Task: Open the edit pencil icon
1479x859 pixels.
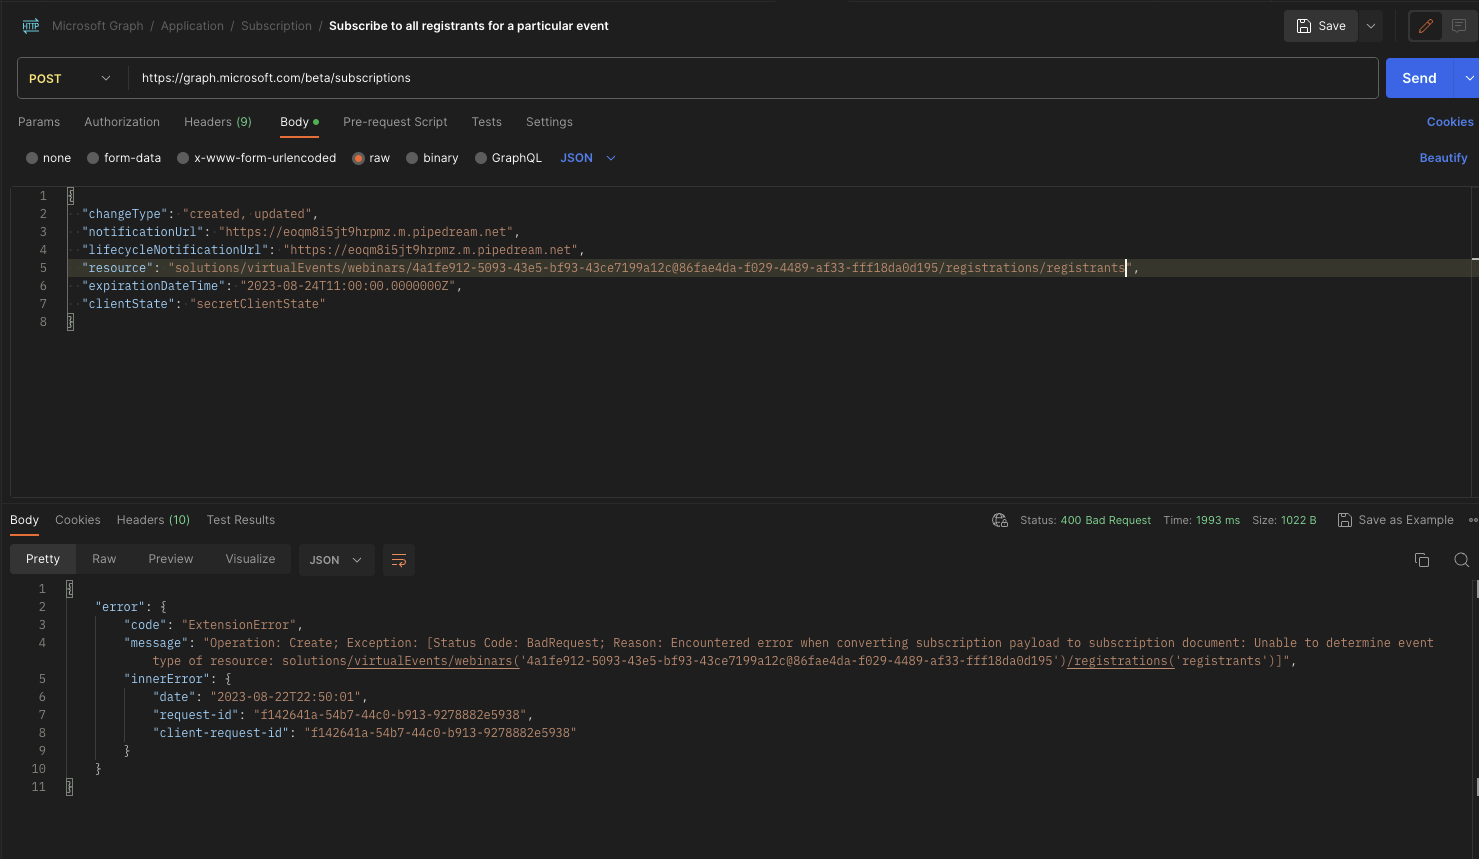Action: point(1426,26)
